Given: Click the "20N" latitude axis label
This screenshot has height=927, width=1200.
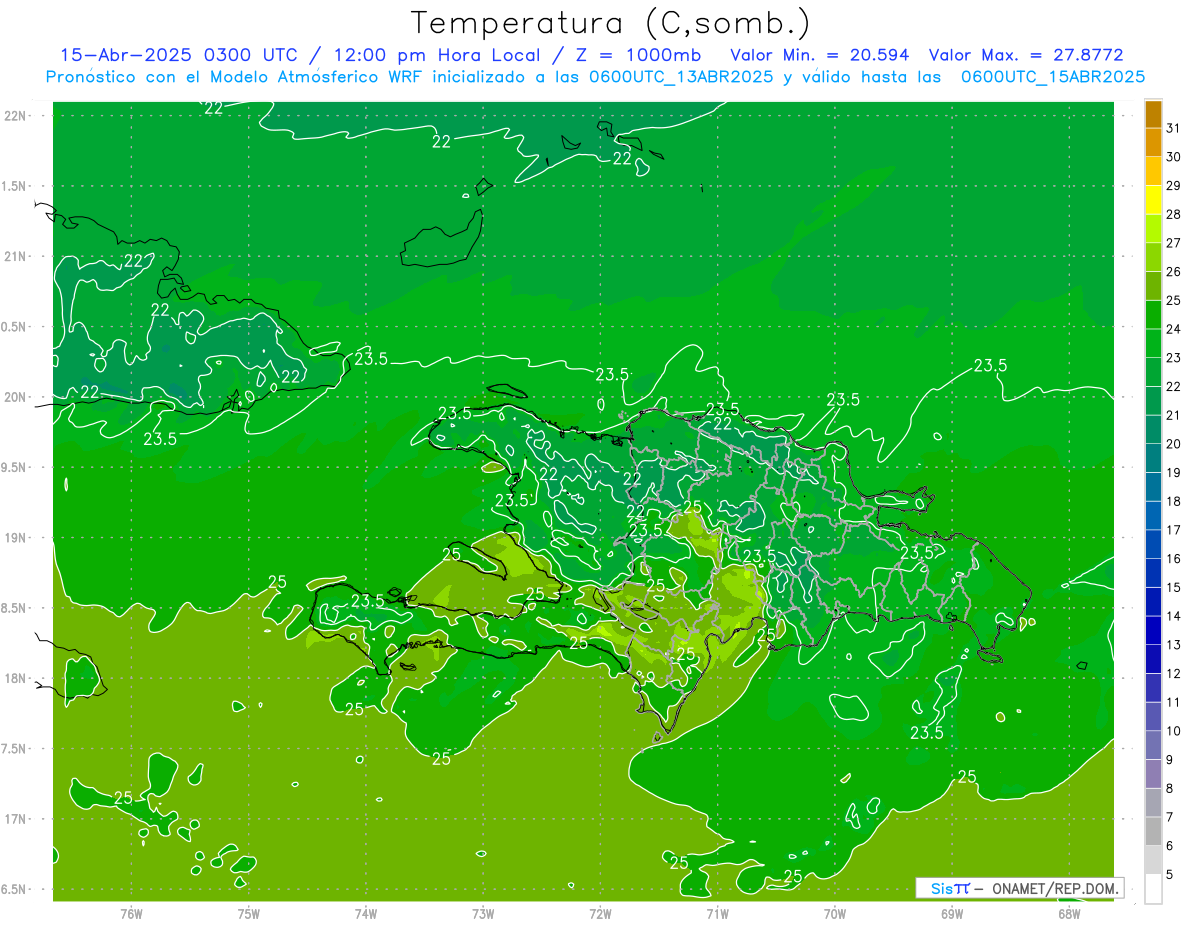Looking at the screenshot, I should coord(16,397).
